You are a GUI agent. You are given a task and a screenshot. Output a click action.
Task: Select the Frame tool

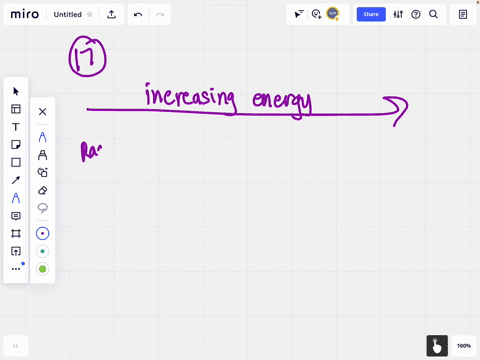[16, 234]
